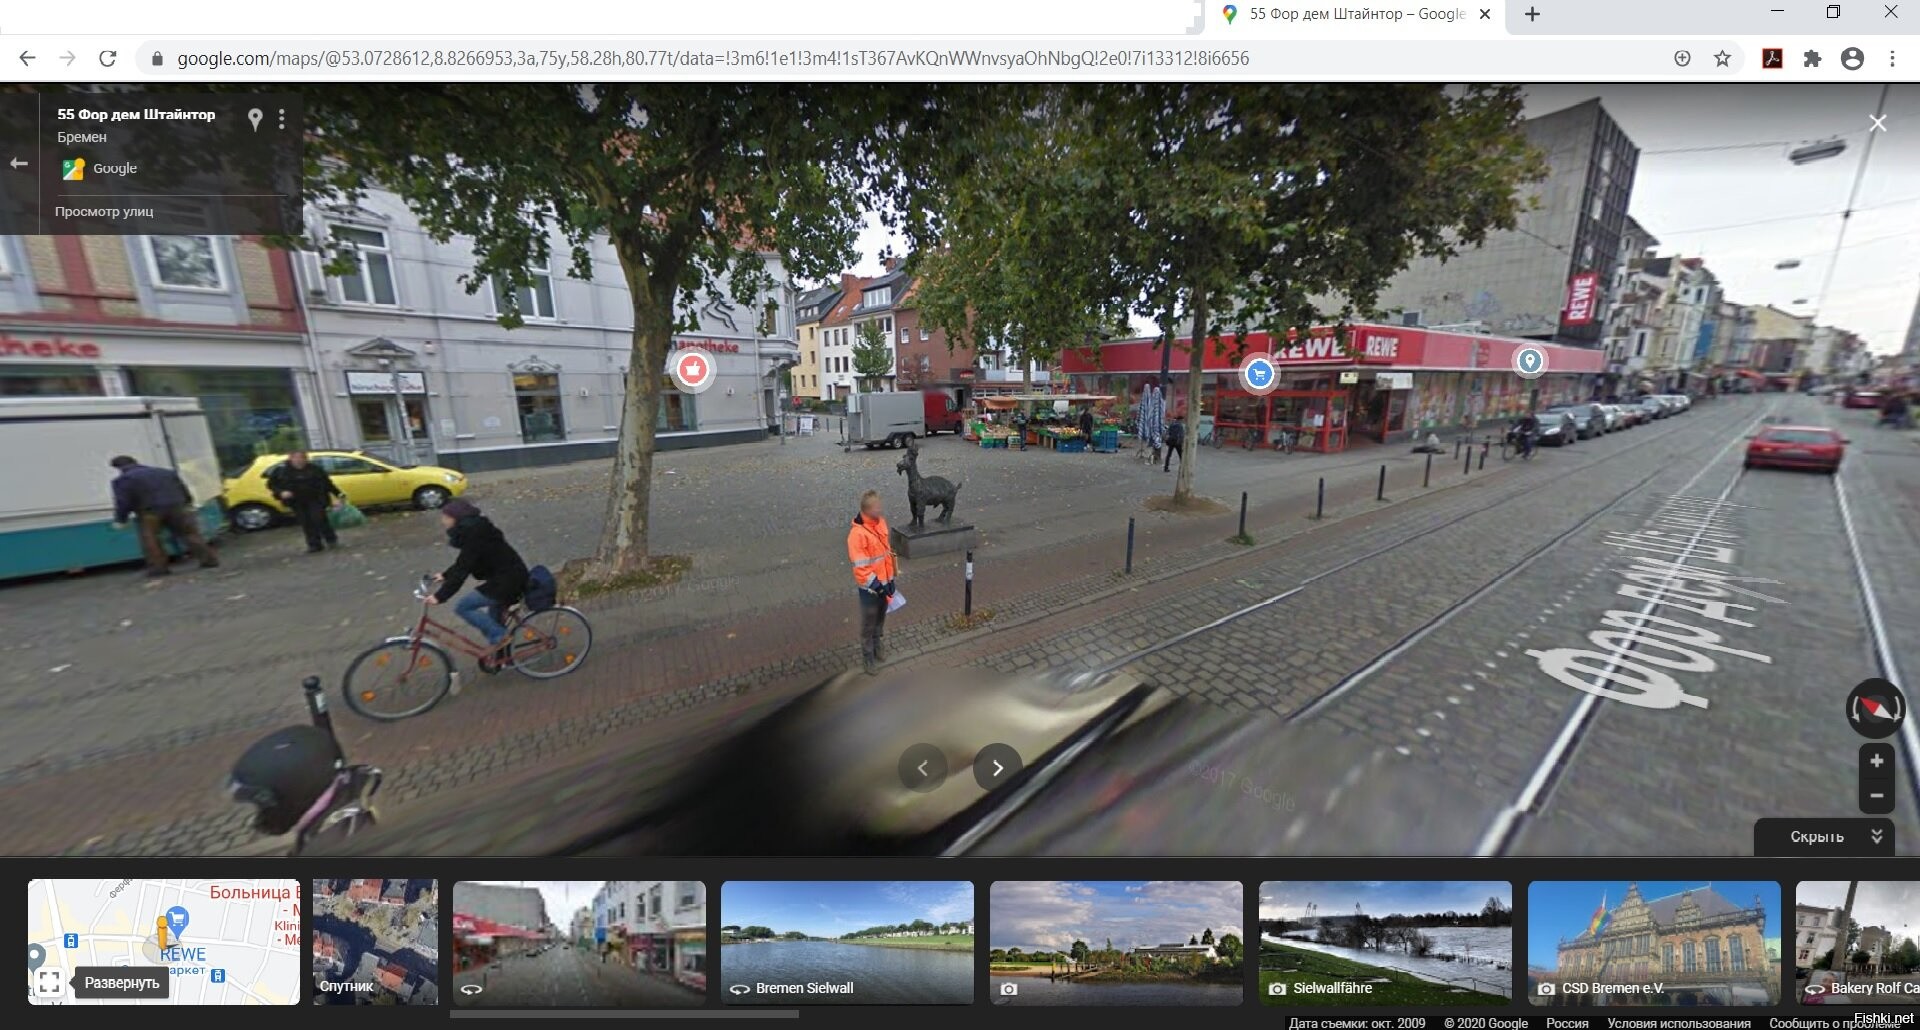Rotate view with compass control
Image resolution: width=1920 pixels, height=1030 pixels.
pyautogui.click(x=1875, y=709)
